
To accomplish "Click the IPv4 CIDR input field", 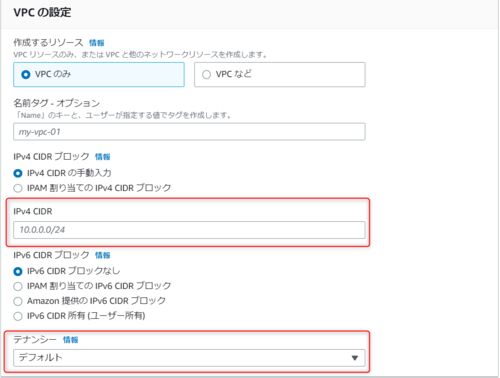I will point(189,230).
